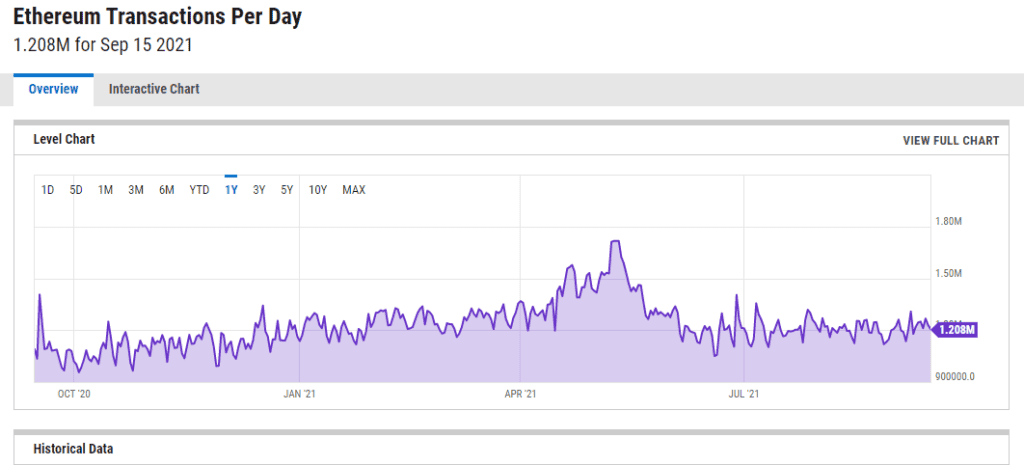Click the Level Chart heading
This screenshot has height=465, width=1024.
[64, 139]
